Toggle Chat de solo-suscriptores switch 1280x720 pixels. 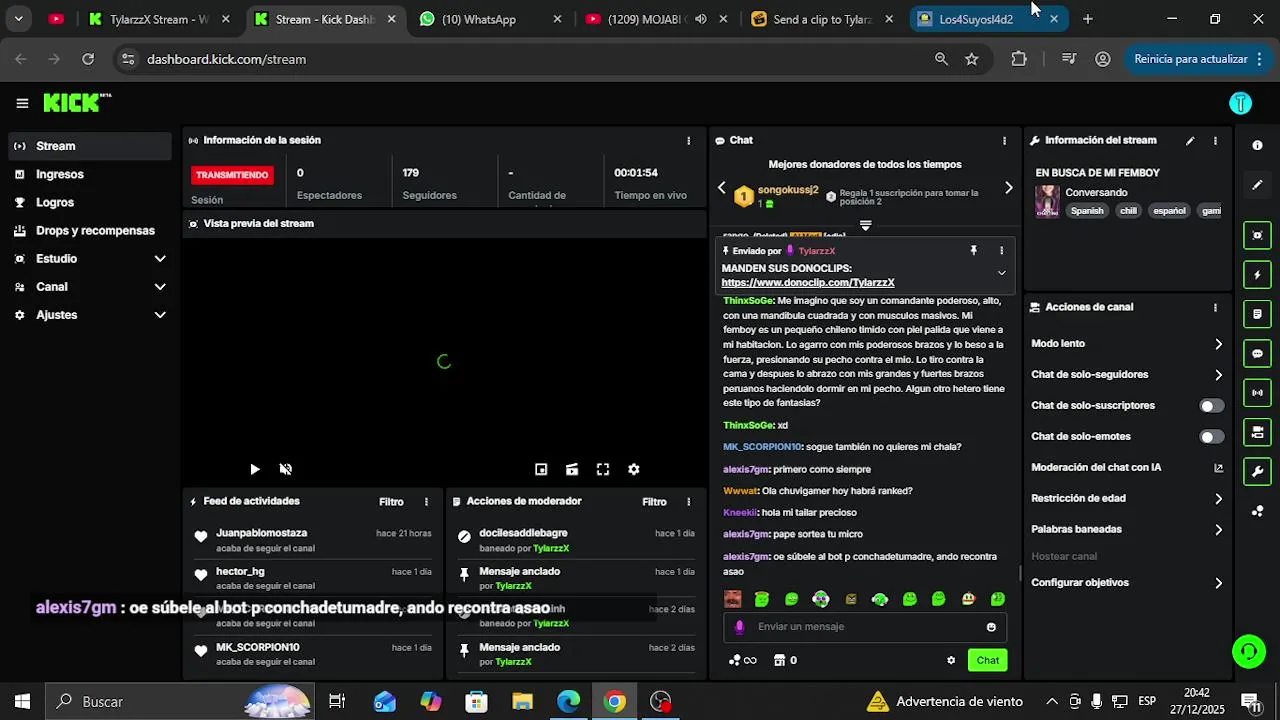tap(1211, 406)
